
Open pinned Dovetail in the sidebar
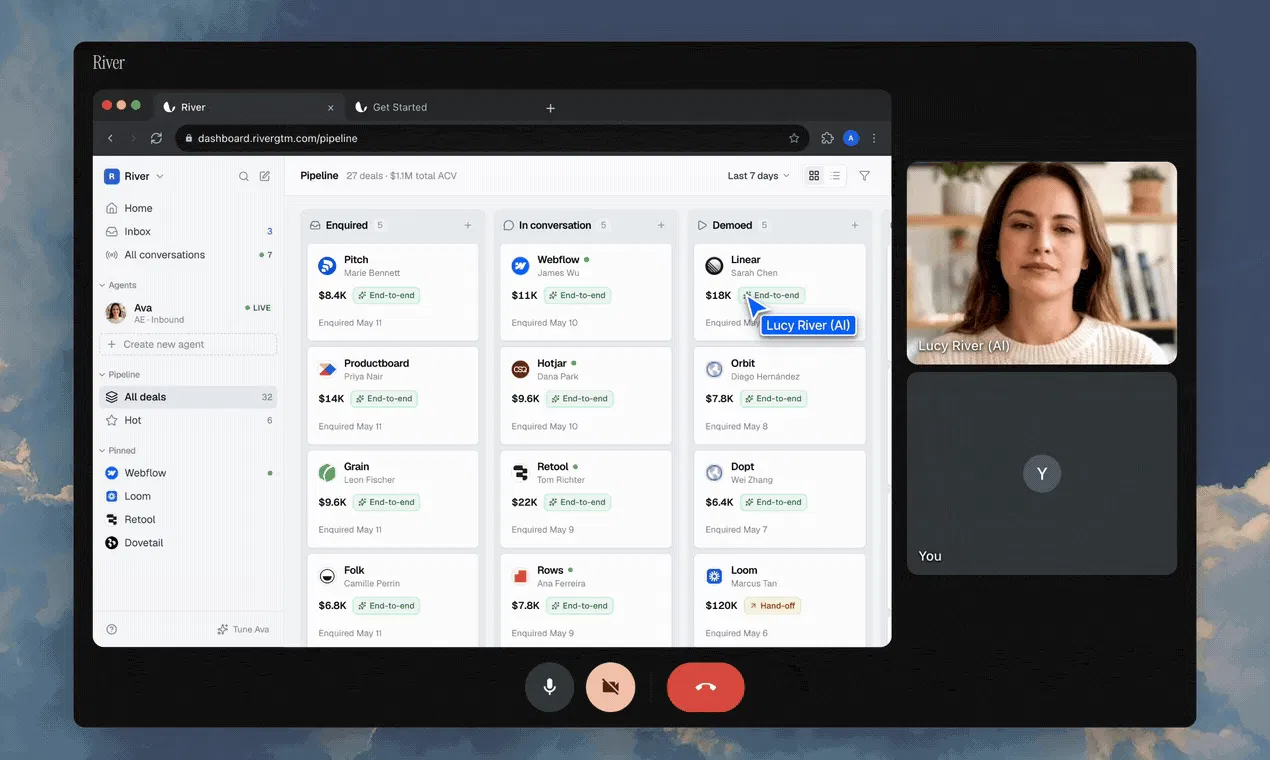(188, 543)
